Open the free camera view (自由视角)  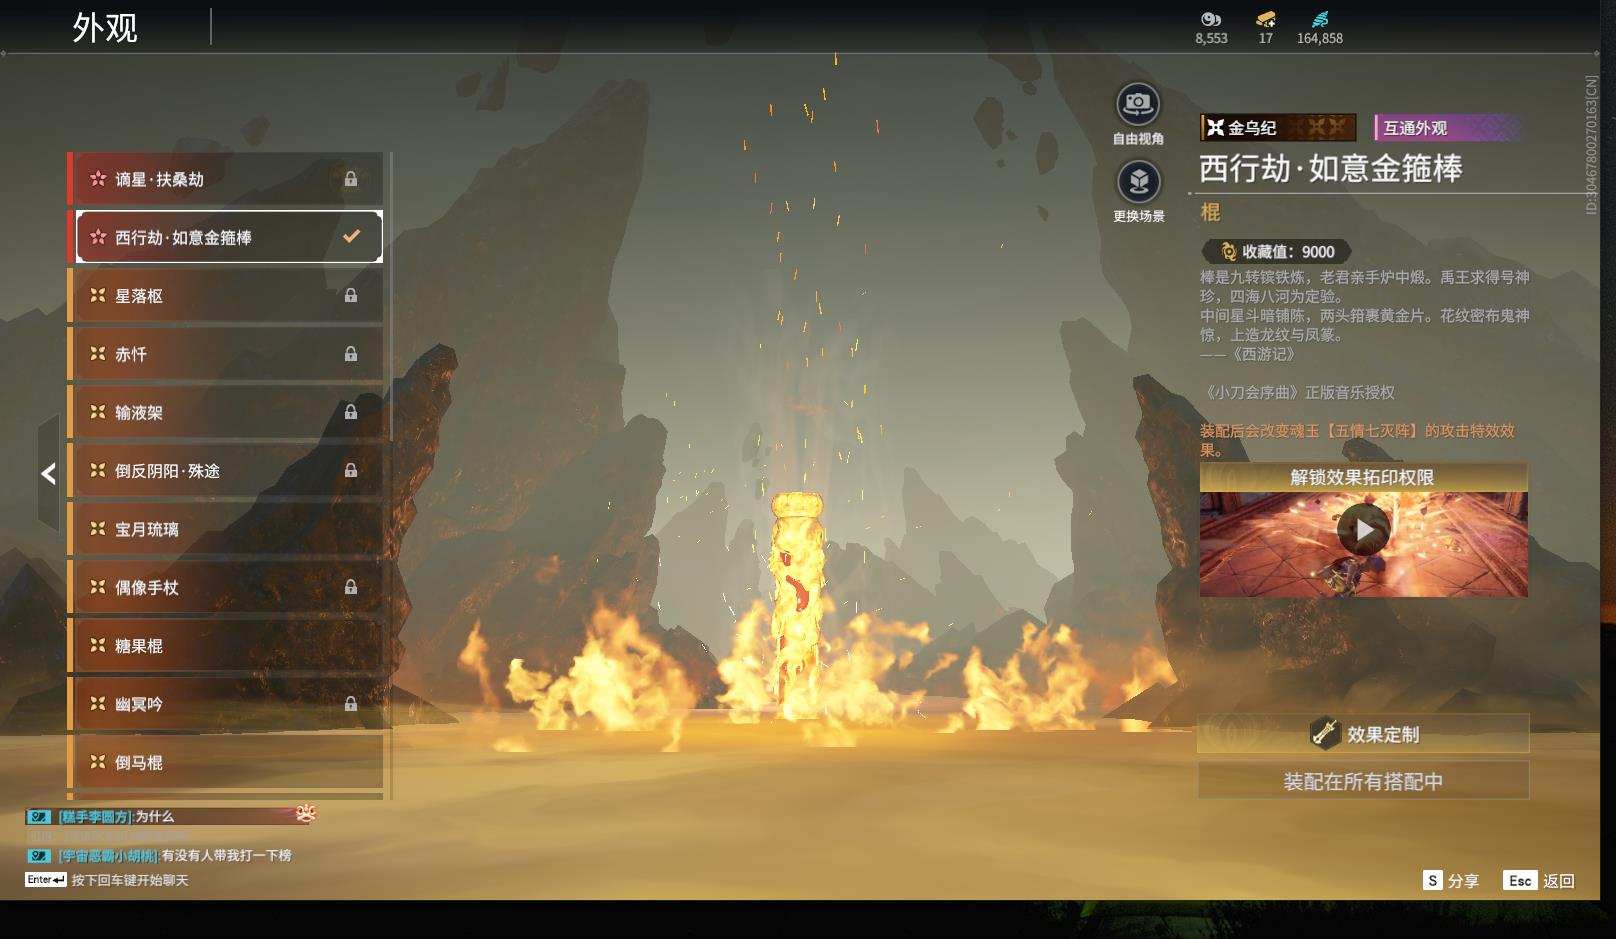click(x=1138, y=104)
